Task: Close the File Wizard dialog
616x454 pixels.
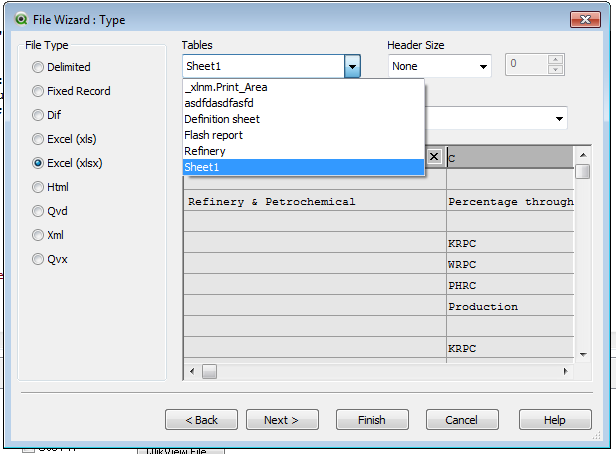Action: (x=584, y=18)
